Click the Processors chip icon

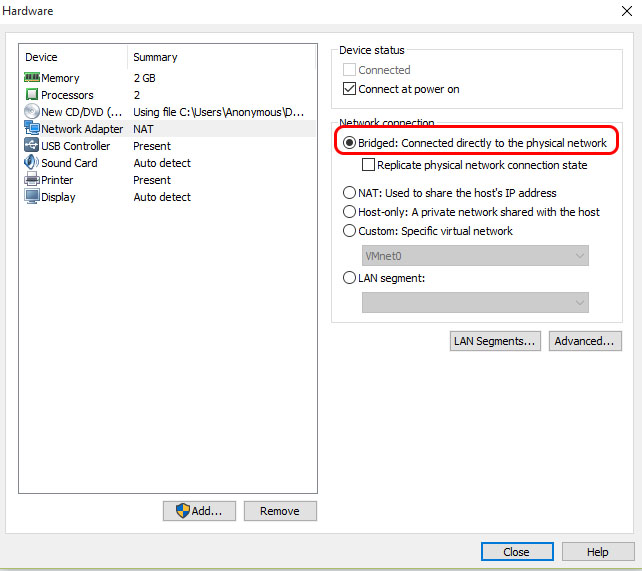point(31,95)
